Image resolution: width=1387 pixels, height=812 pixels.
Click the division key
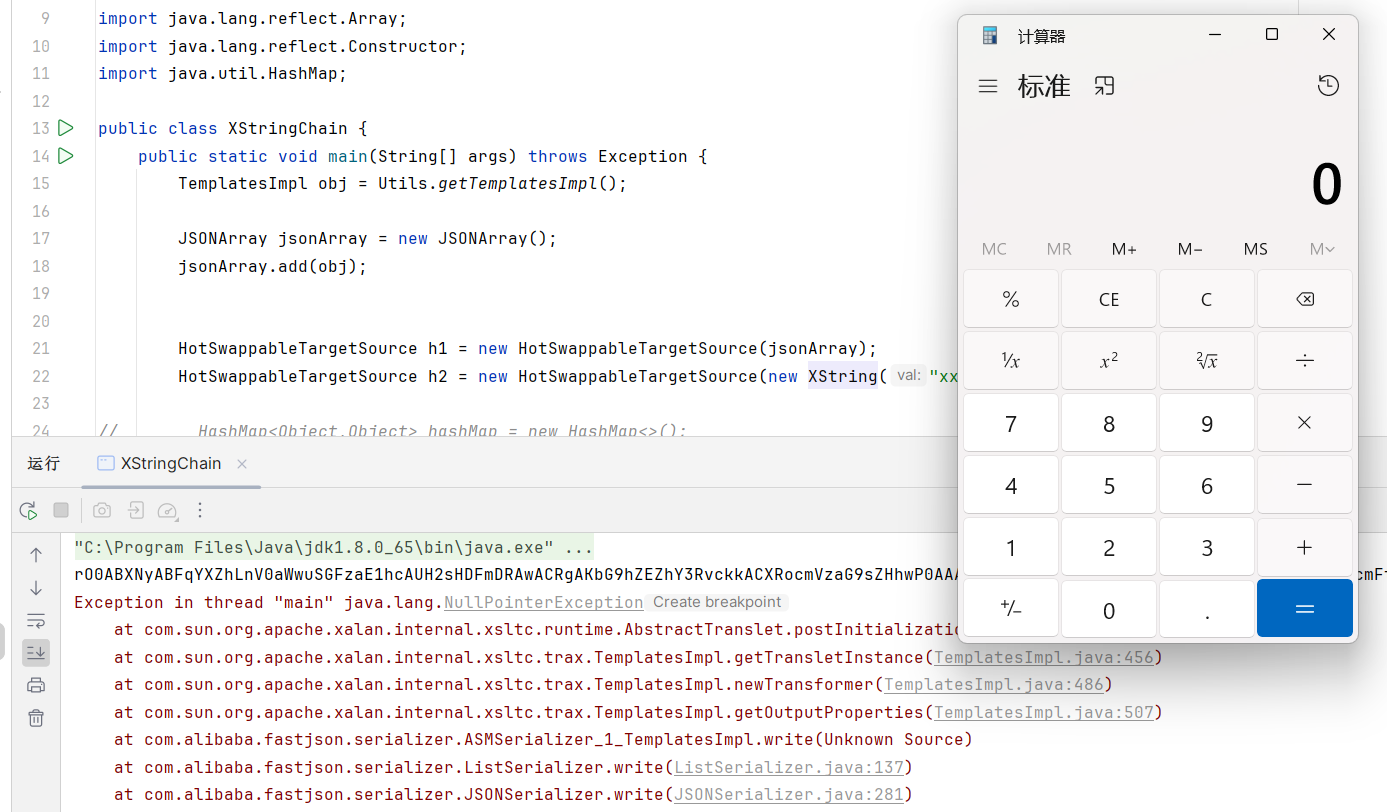click(x=1305, y=362)
